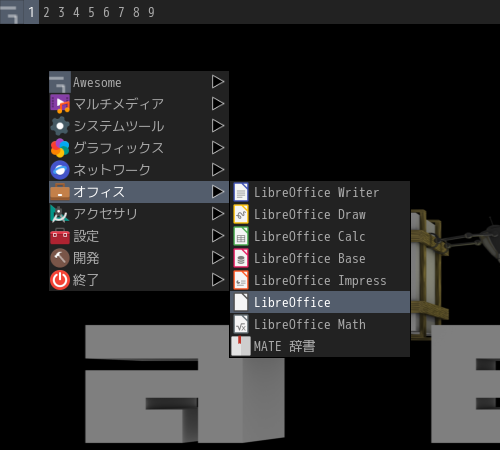
Task: Open the システムツール menu entry
Action: 139,126
